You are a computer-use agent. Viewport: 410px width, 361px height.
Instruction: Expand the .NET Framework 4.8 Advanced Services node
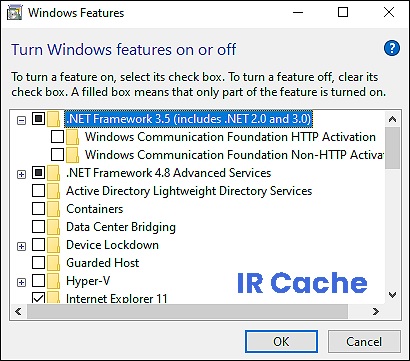pyautogui.click(x=21, y=174)
